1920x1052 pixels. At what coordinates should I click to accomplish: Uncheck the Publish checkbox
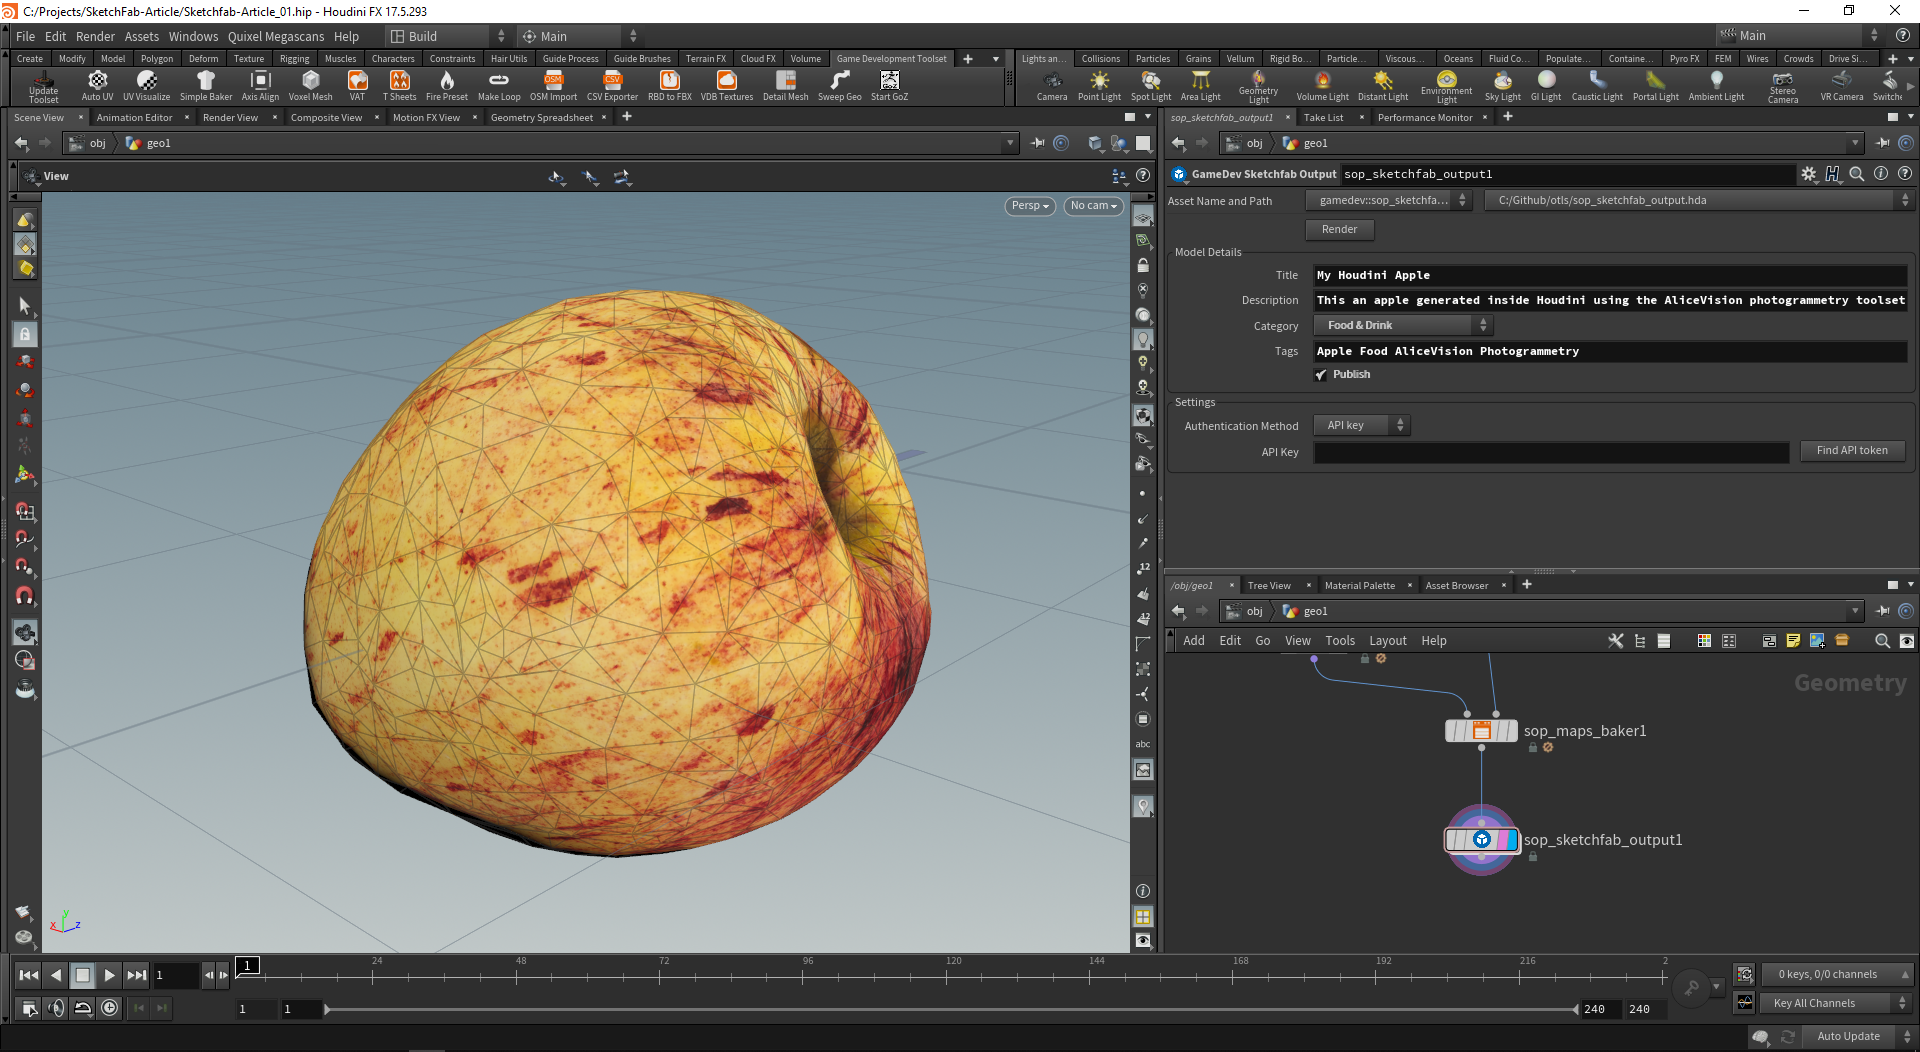[1321, 375]
